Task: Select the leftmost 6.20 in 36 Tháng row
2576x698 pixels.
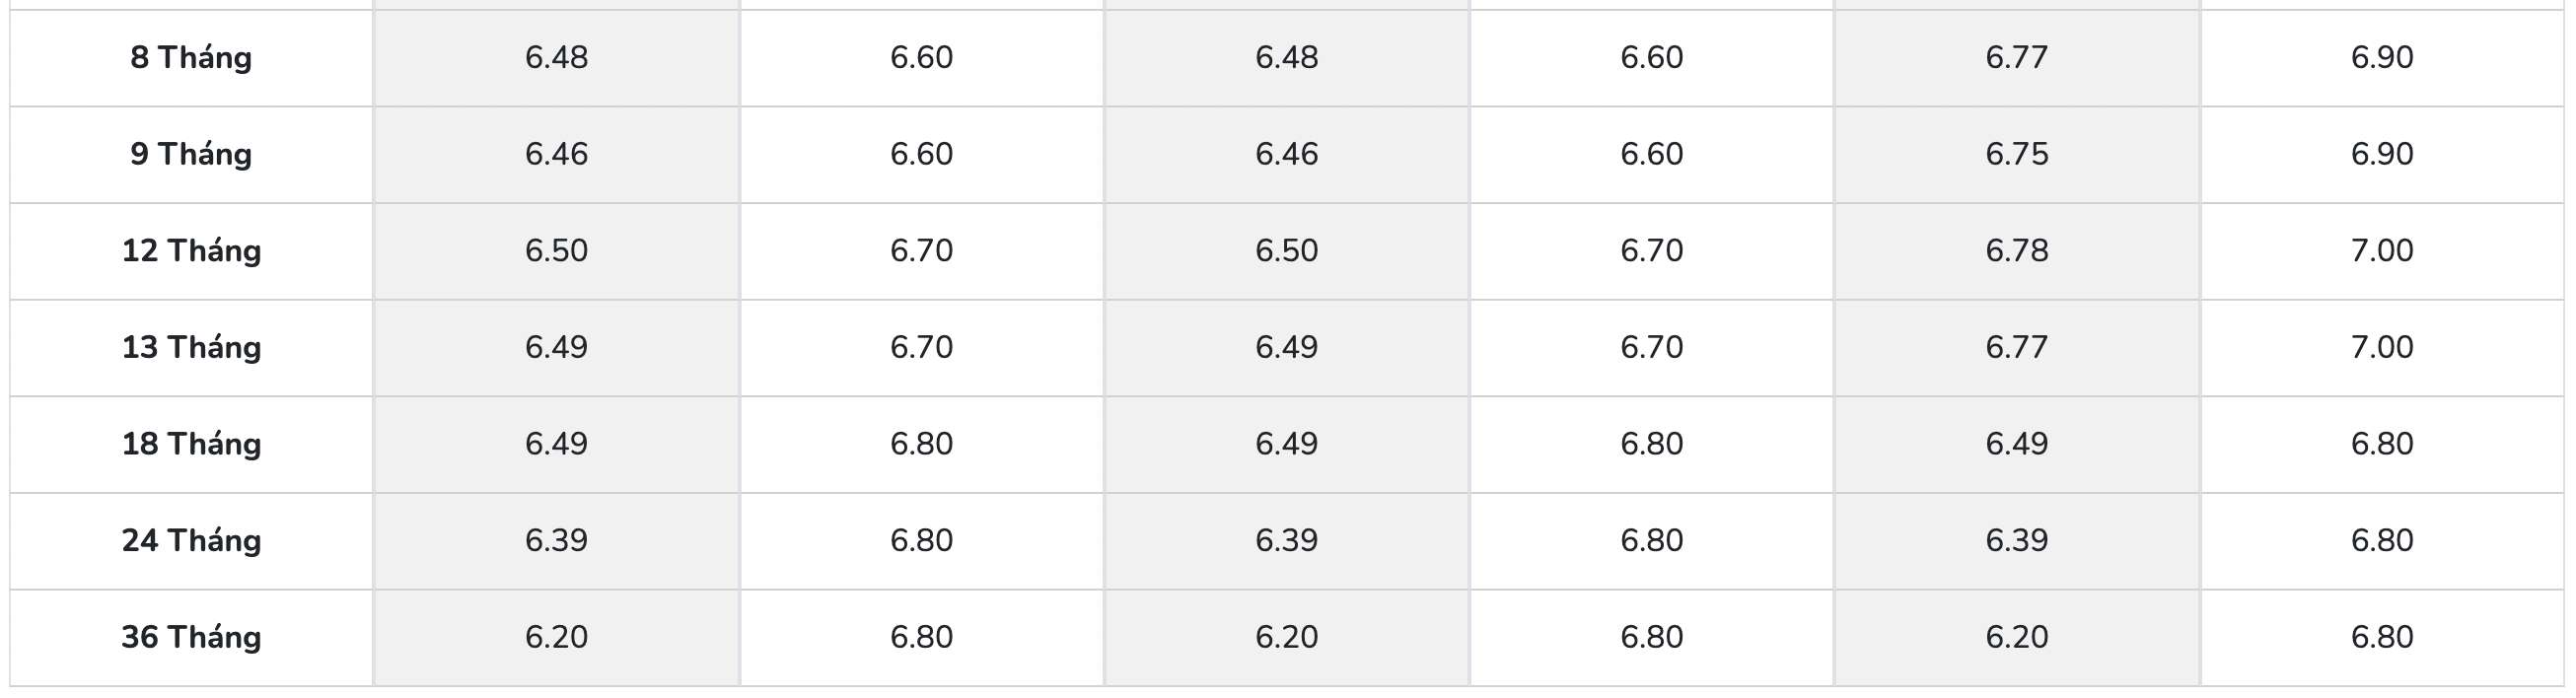Action: coord(556,637)
